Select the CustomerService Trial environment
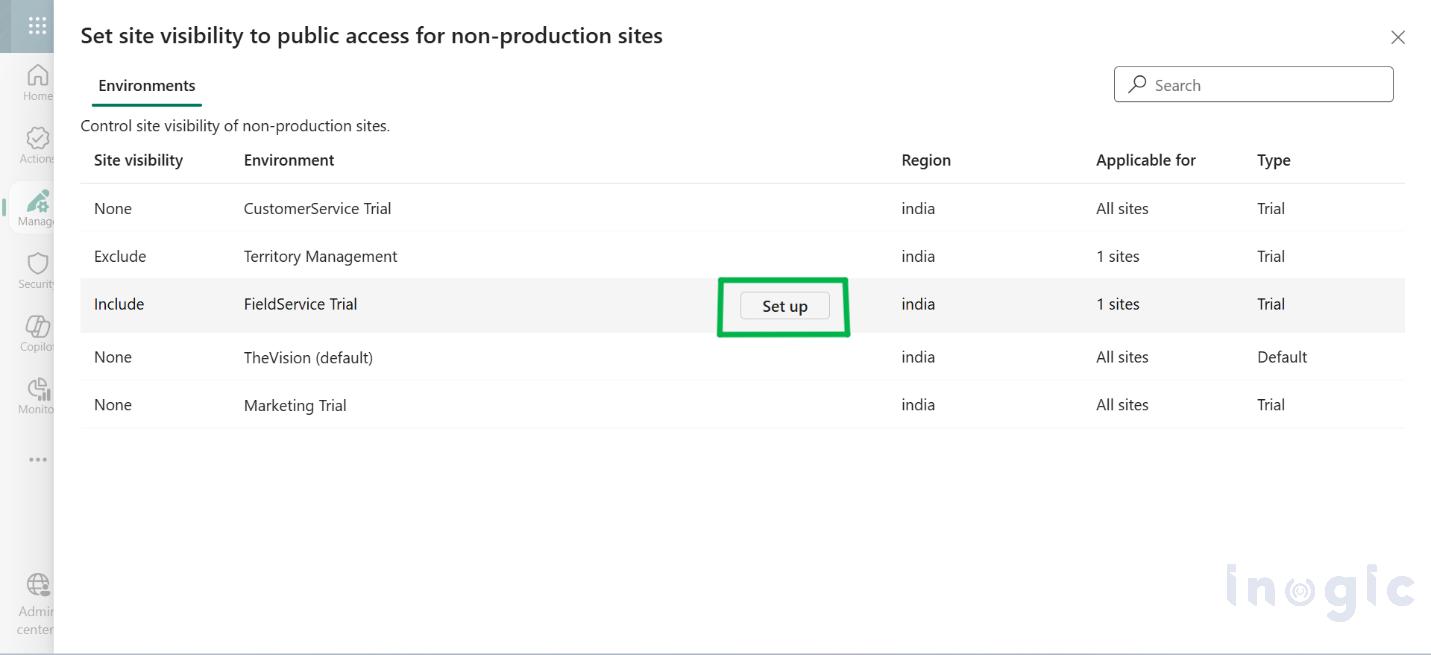This screenshot has width=1431, height=655. 317,208
